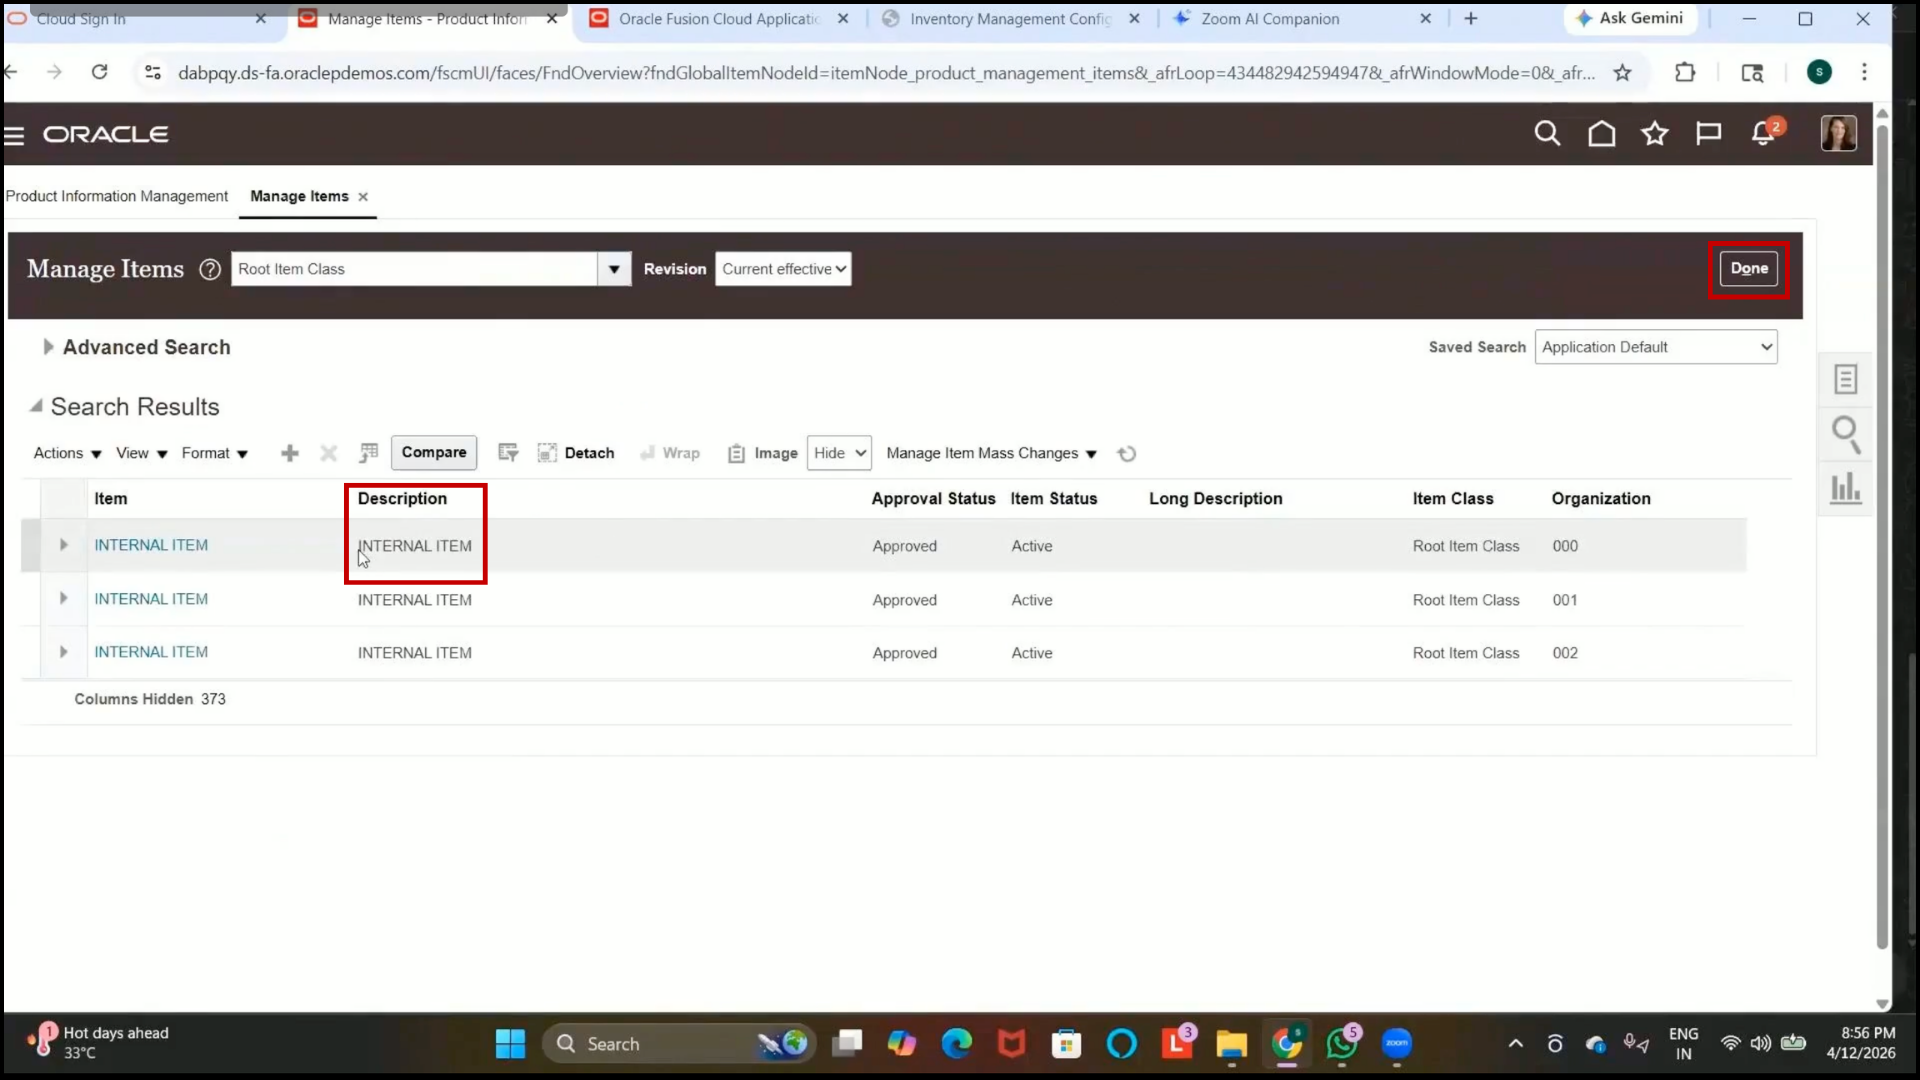The image size is (1920, 1080).
Task: Open the Saved Search dropdown
Action: click(x=1656, y=347)
